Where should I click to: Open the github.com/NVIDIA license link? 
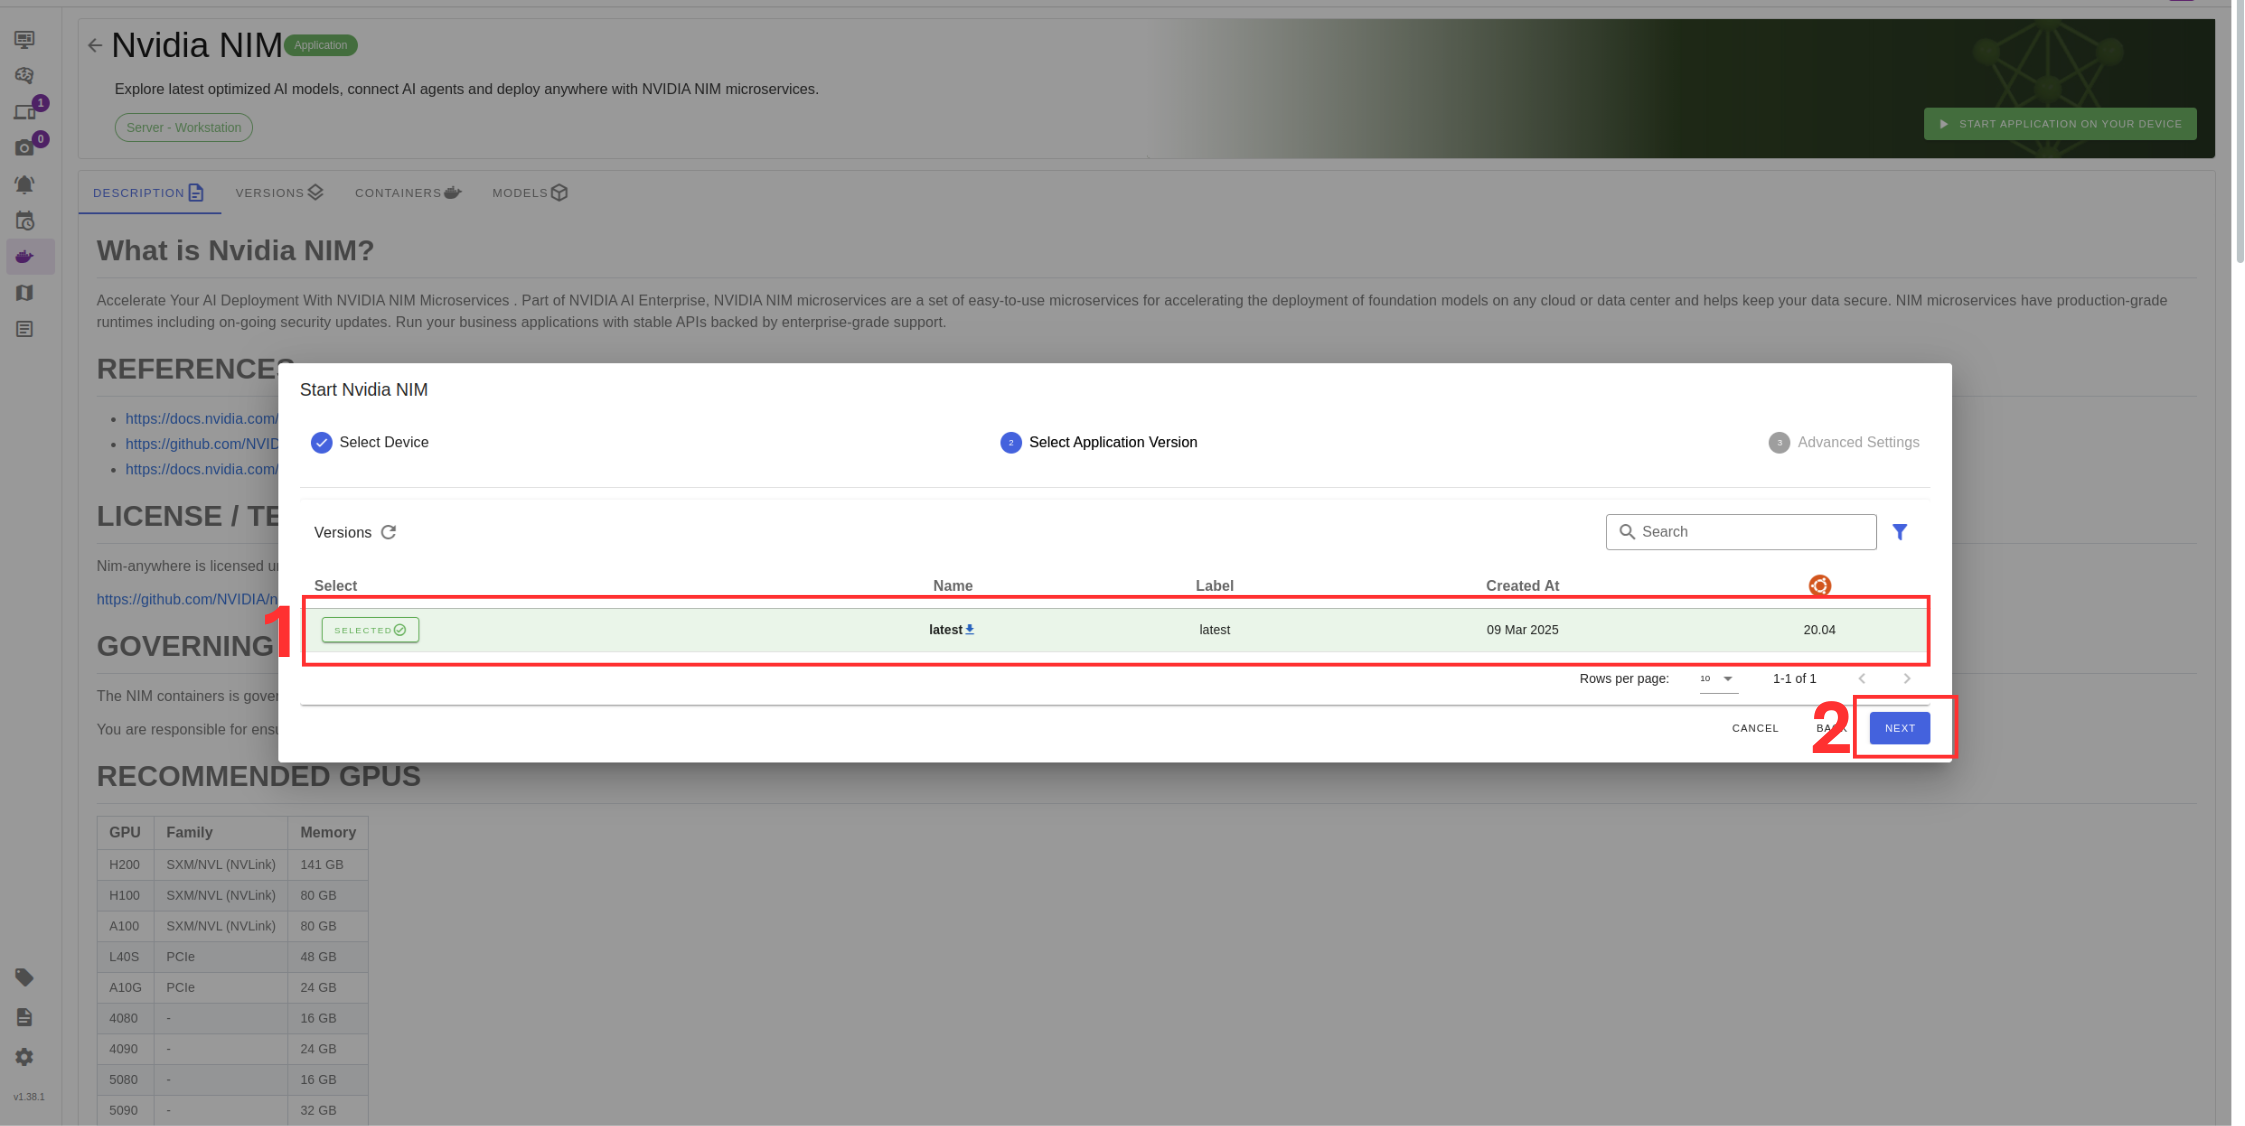pos(187,599)
